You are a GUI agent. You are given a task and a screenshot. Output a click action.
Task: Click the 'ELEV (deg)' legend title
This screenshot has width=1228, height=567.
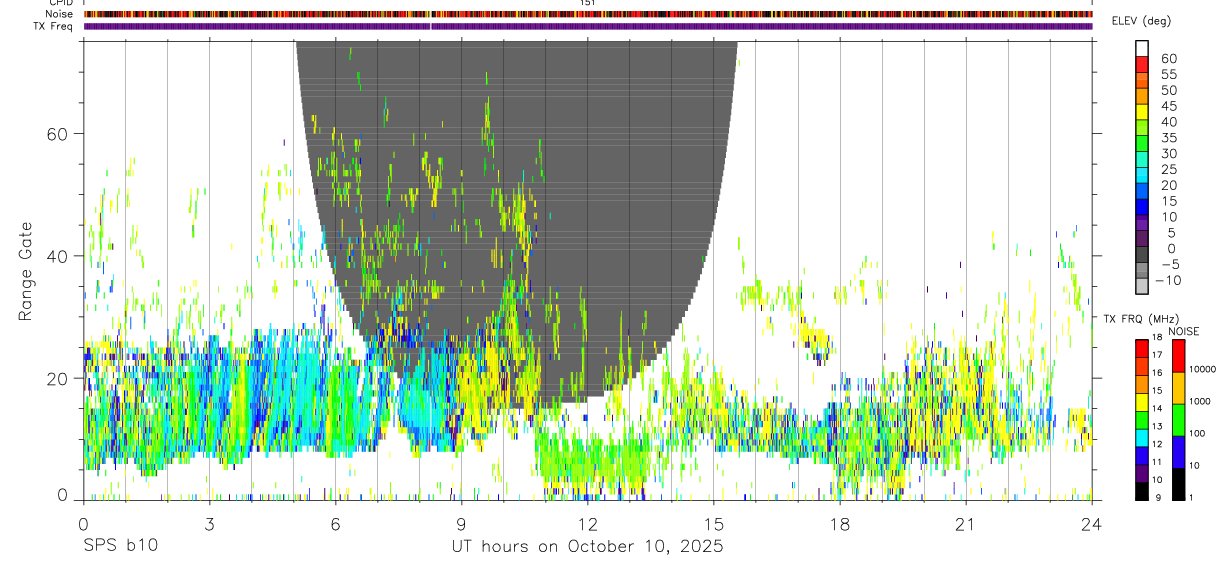click(x=1141, y=21)
